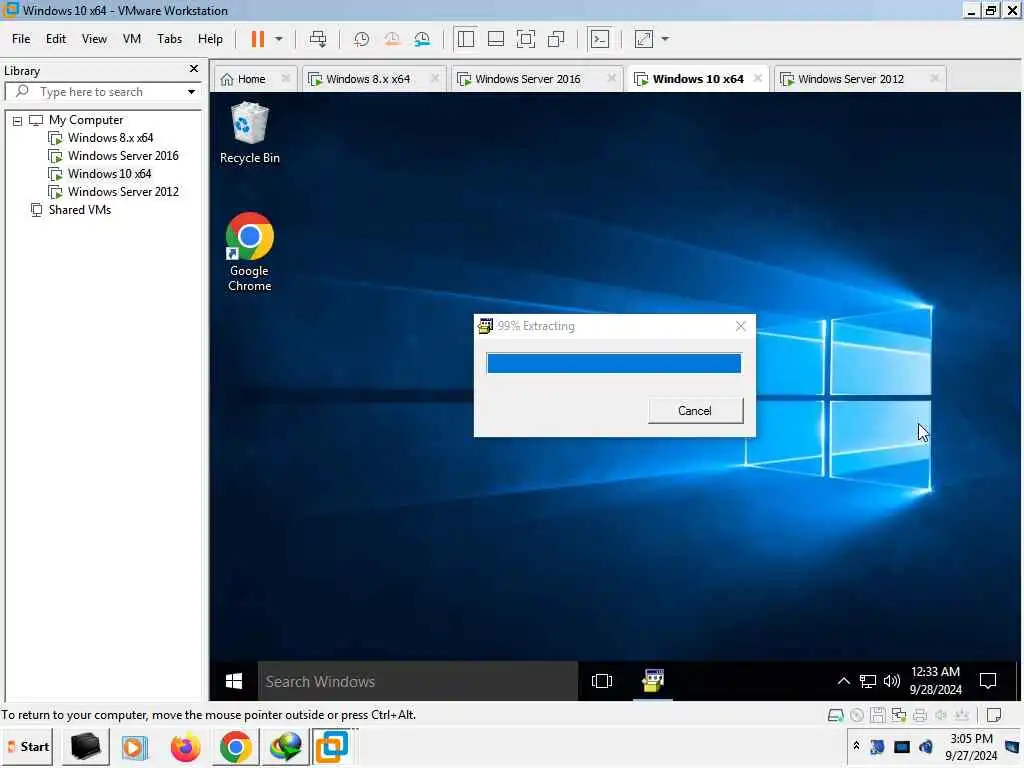The width and height of the screenshot is (1024, 768).
Task: Select the Recycle Bin desktop icon
Action: pos(249,133)
